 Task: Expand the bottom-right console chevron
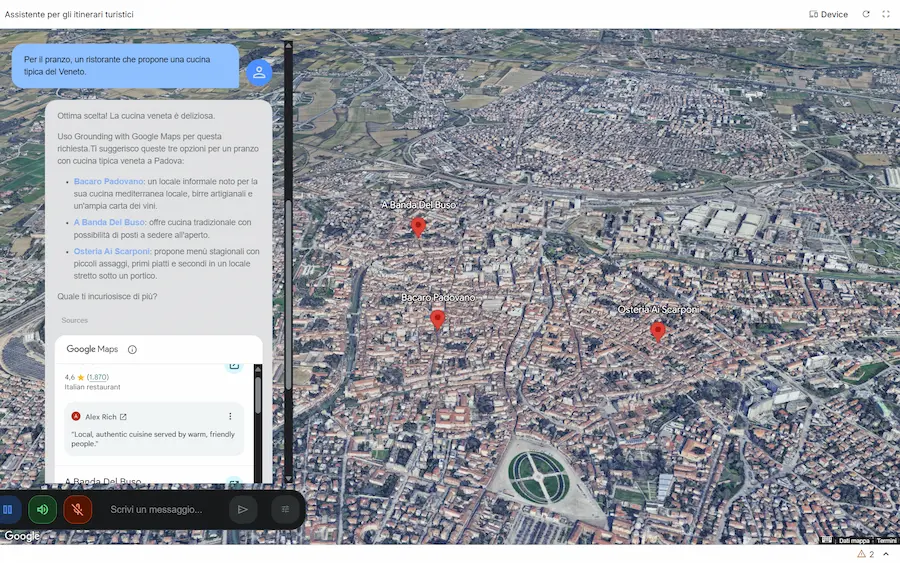point(885,554)
